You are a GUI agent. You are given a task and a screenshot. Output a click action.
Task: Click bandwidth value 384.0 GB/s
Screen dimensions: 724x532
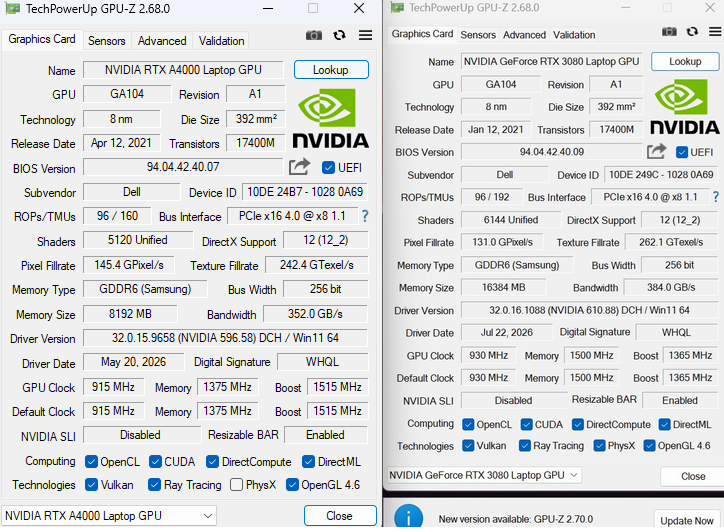pos(671,287)
